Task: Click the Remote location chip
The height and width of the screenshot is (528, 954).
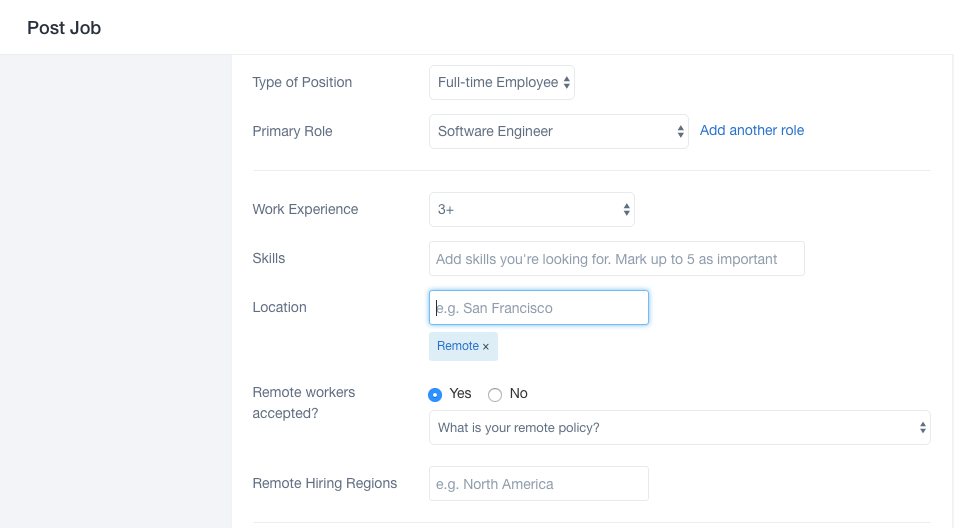Action: click(458, 346)
